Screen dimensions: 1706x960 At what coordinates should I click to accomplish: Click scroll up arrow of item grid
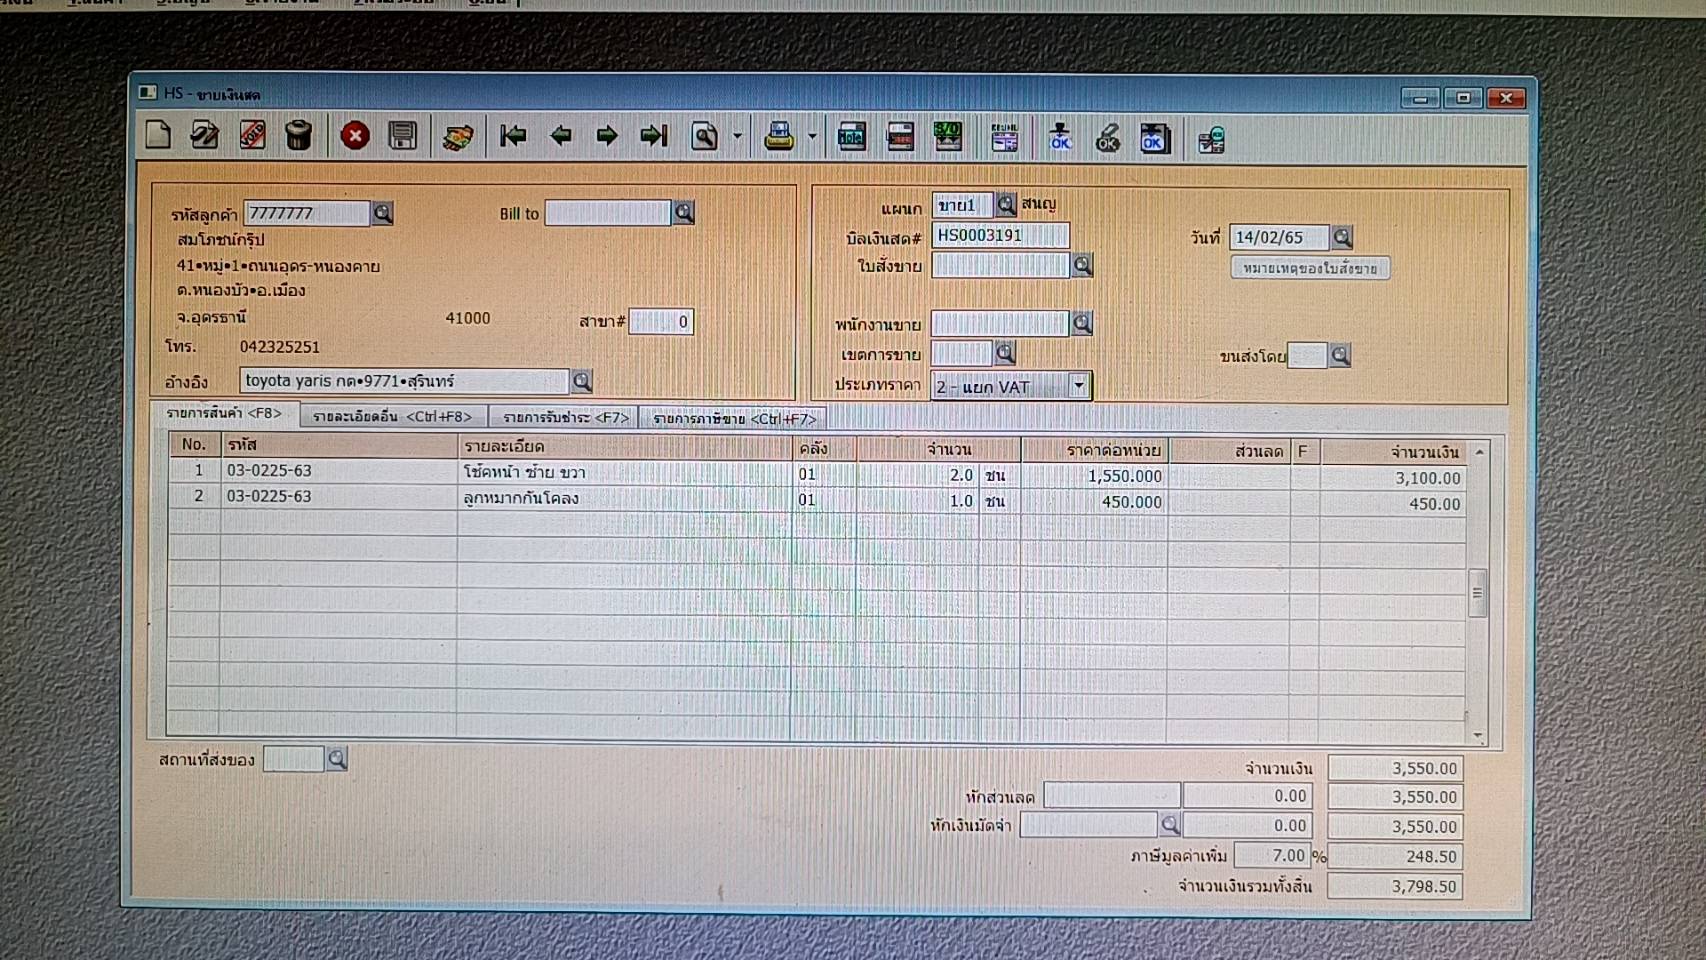coord(1479,453)
